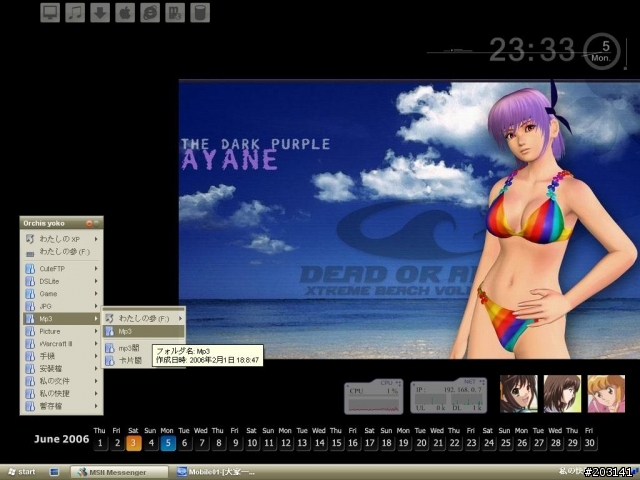Image resolution: width=640 pixels, height=480 pixels.
Task: Switch to MSN Messenger taskbar button
Action: 119,472
